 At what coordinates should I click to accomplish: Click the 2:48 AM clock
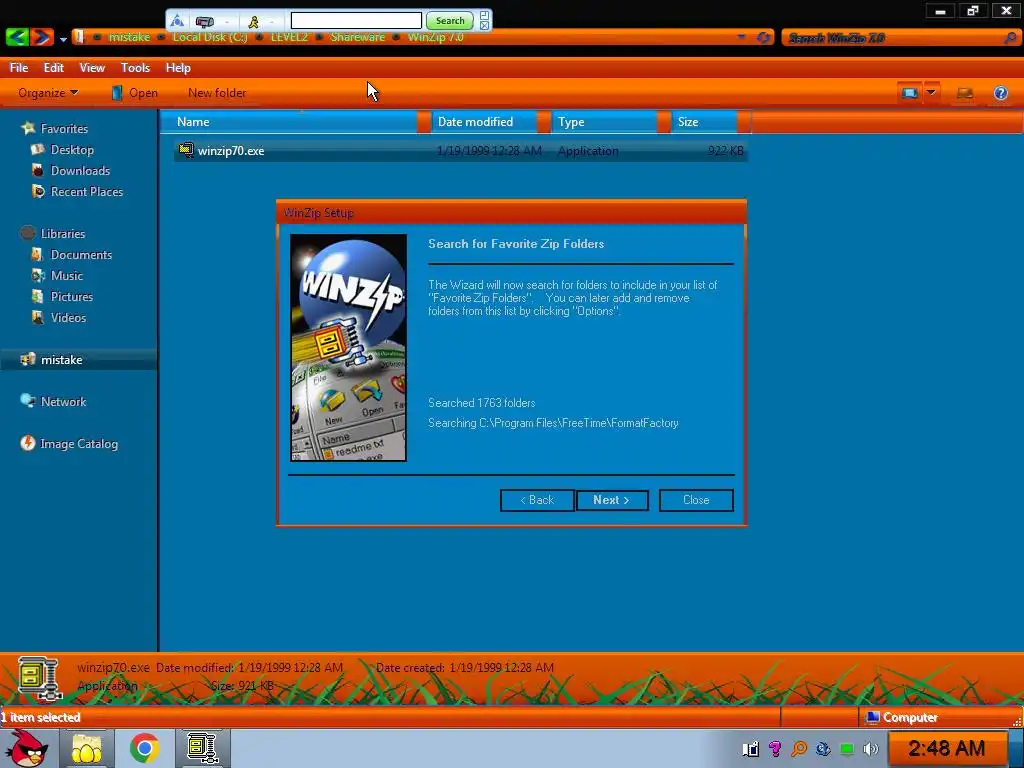946,748
